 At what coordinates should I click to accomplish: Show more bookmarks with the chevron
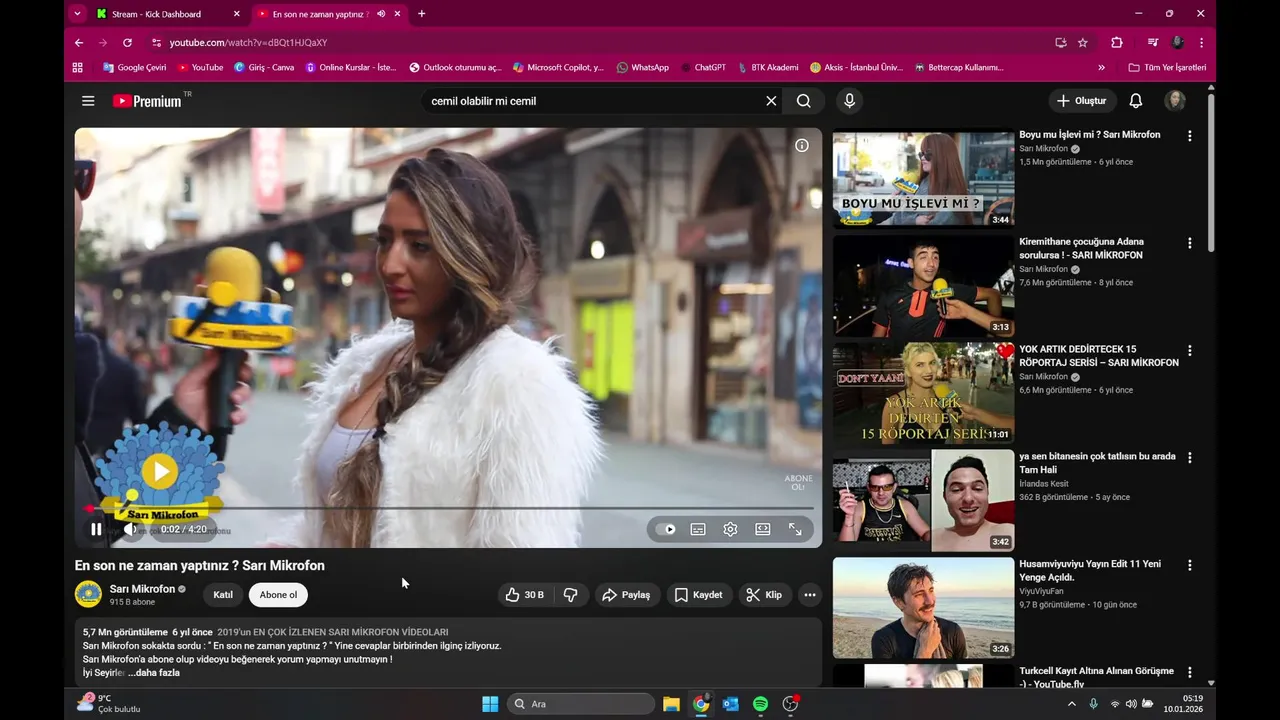pyautogui.click(x=1102, y=68)
